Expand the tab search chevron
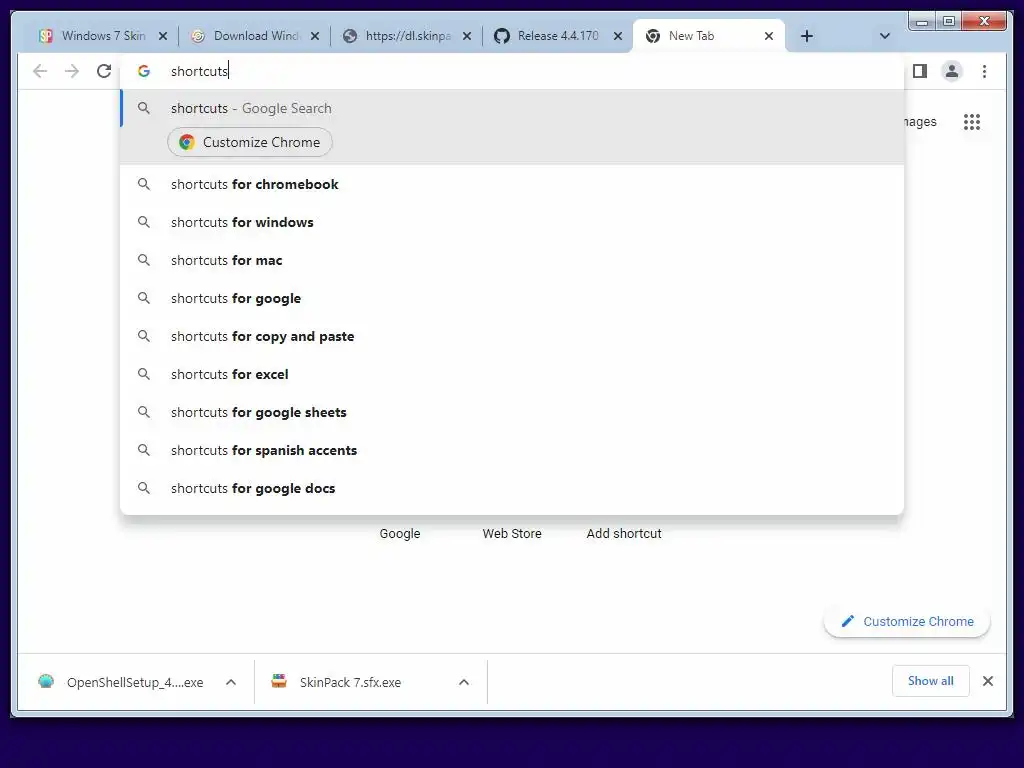Image resolution: width=1024 pixels, height=768 pixels. (885, 36)
